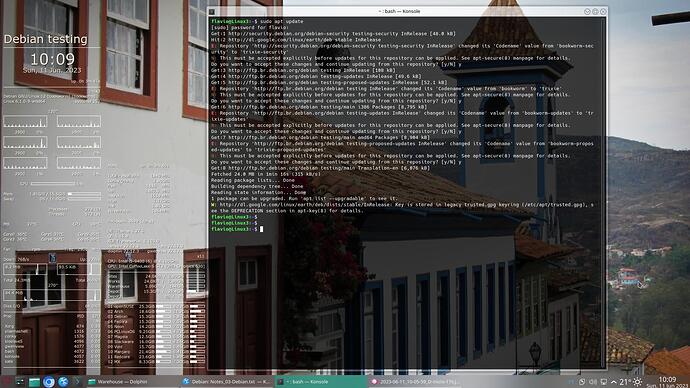
Task: Open the system settings taskbar shortcut
Action: click(x=20, y=382)
